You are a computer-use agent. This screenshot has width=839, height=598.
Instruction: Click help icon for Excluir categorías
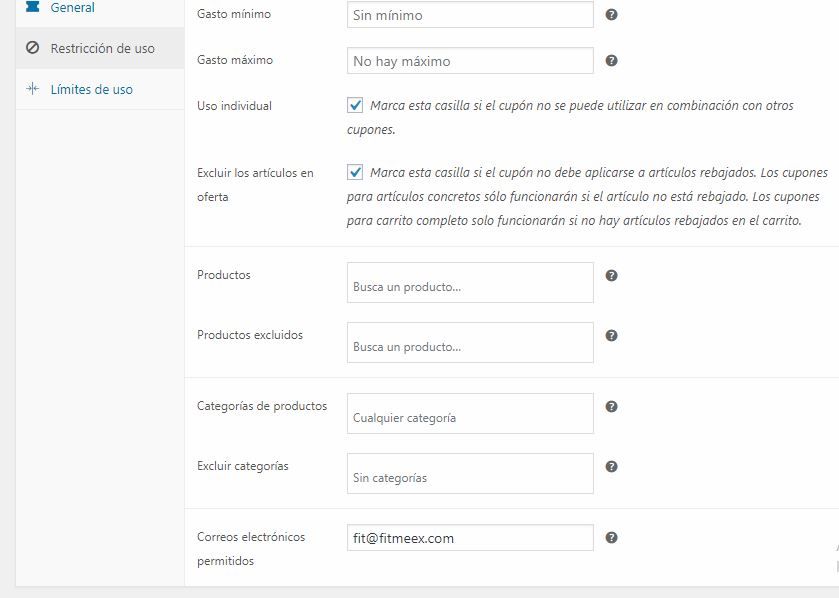611,466
